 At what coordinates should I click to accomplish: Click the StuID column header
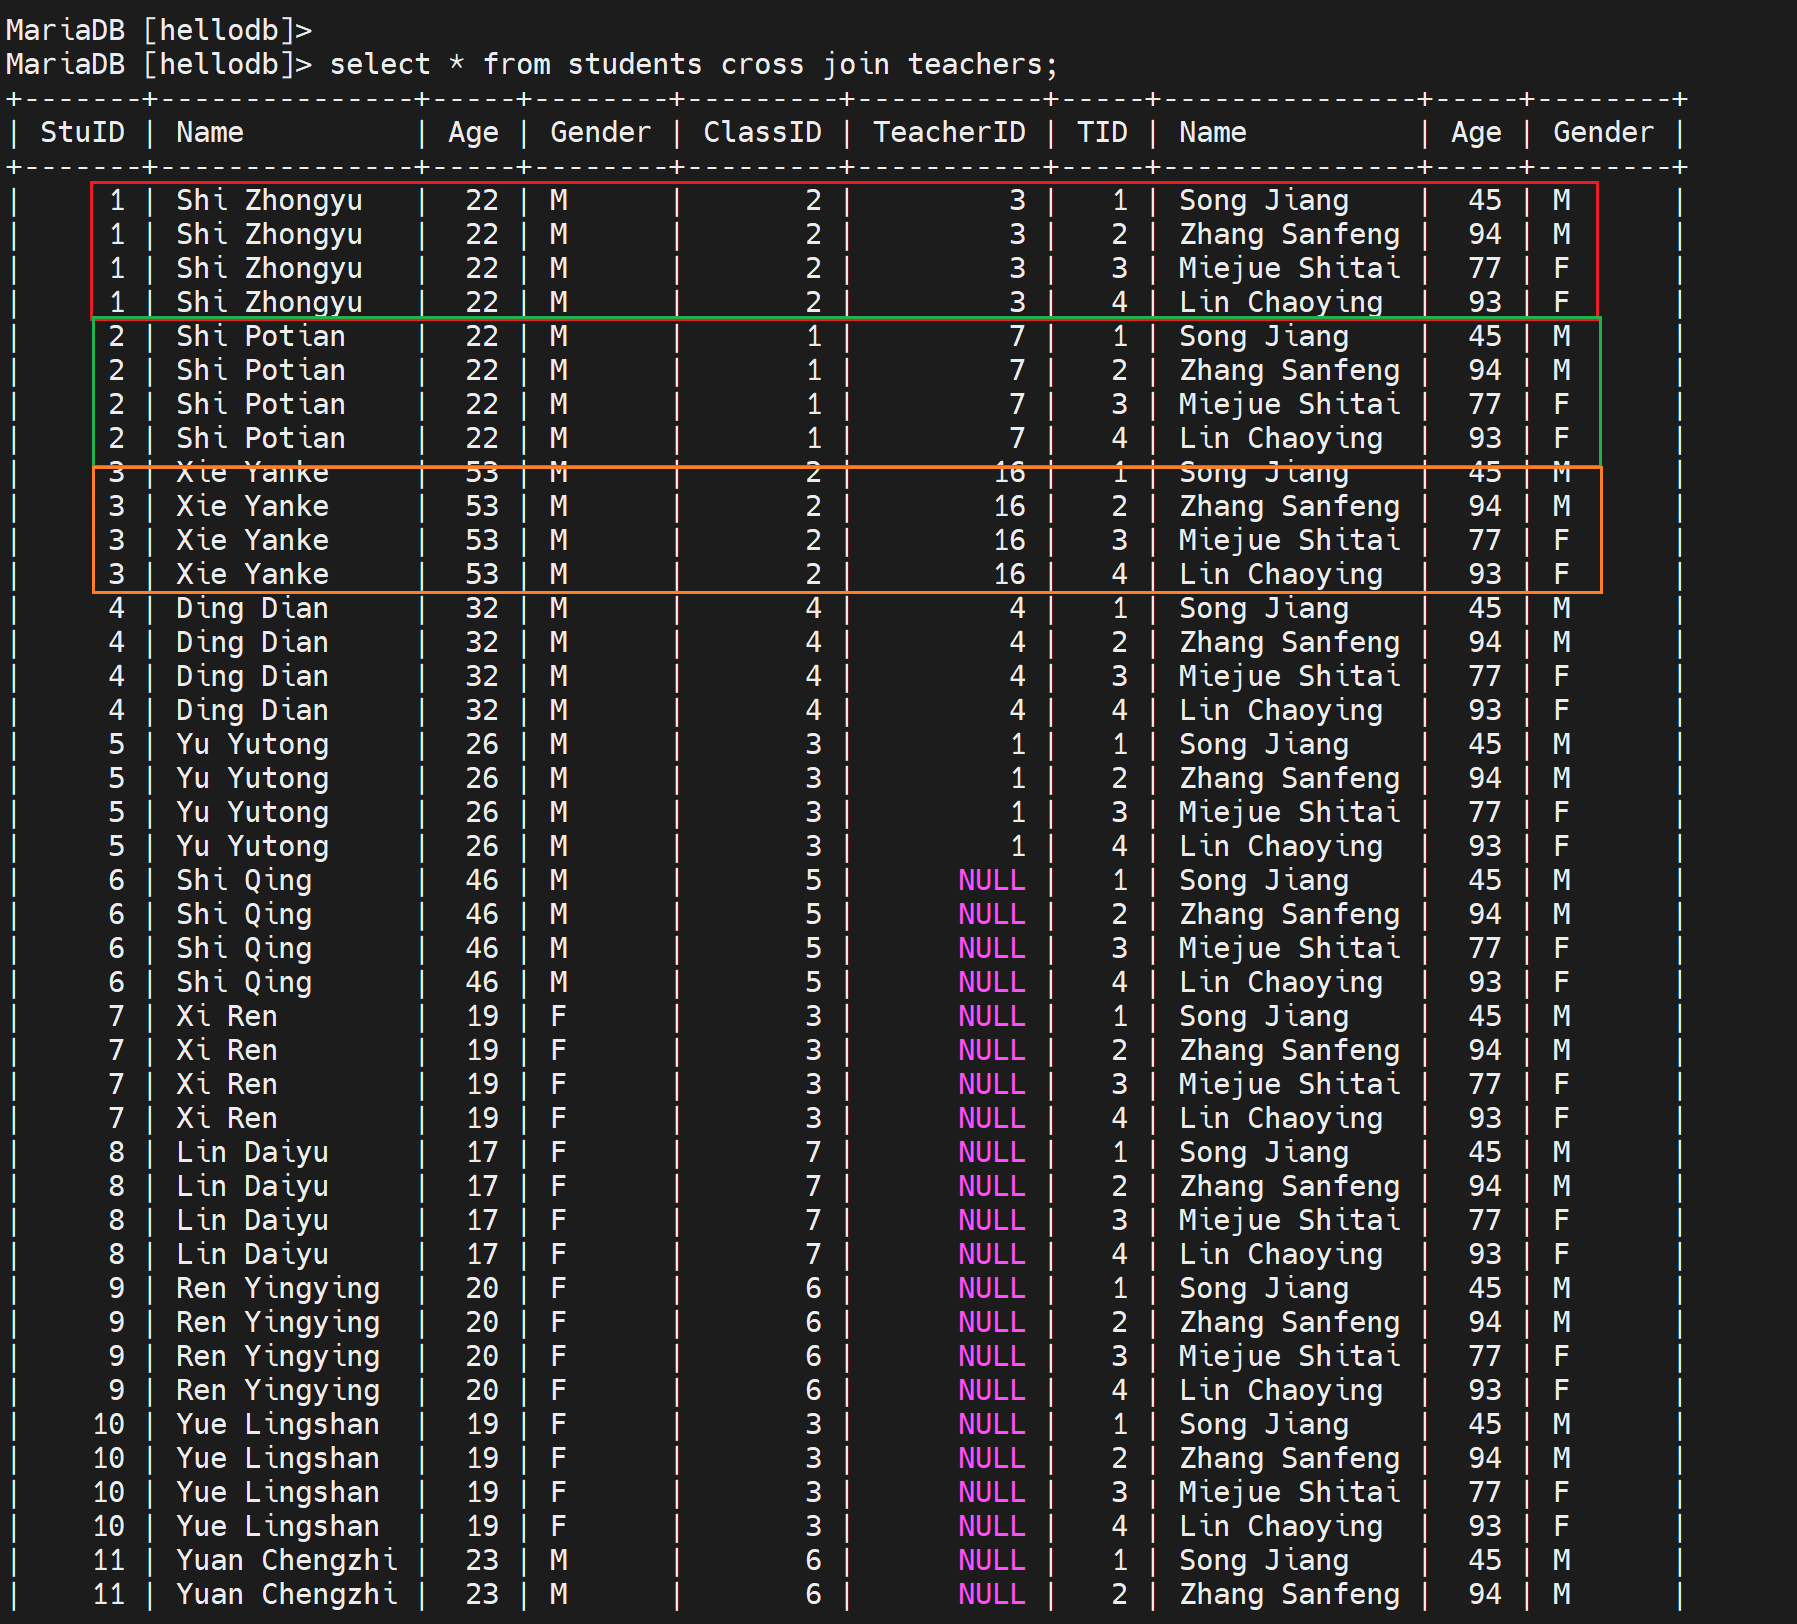(82, 133)
